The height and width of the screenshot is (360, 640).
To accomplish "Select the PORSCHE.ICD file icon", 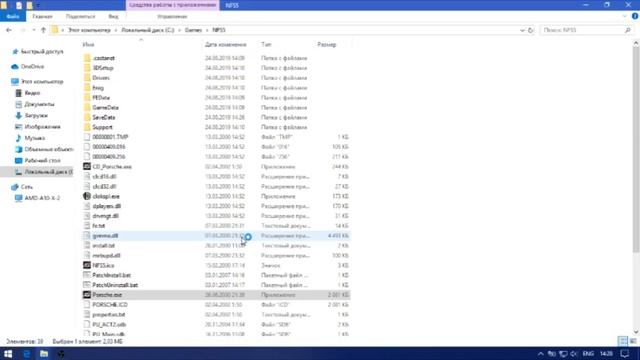I will 87,304.
